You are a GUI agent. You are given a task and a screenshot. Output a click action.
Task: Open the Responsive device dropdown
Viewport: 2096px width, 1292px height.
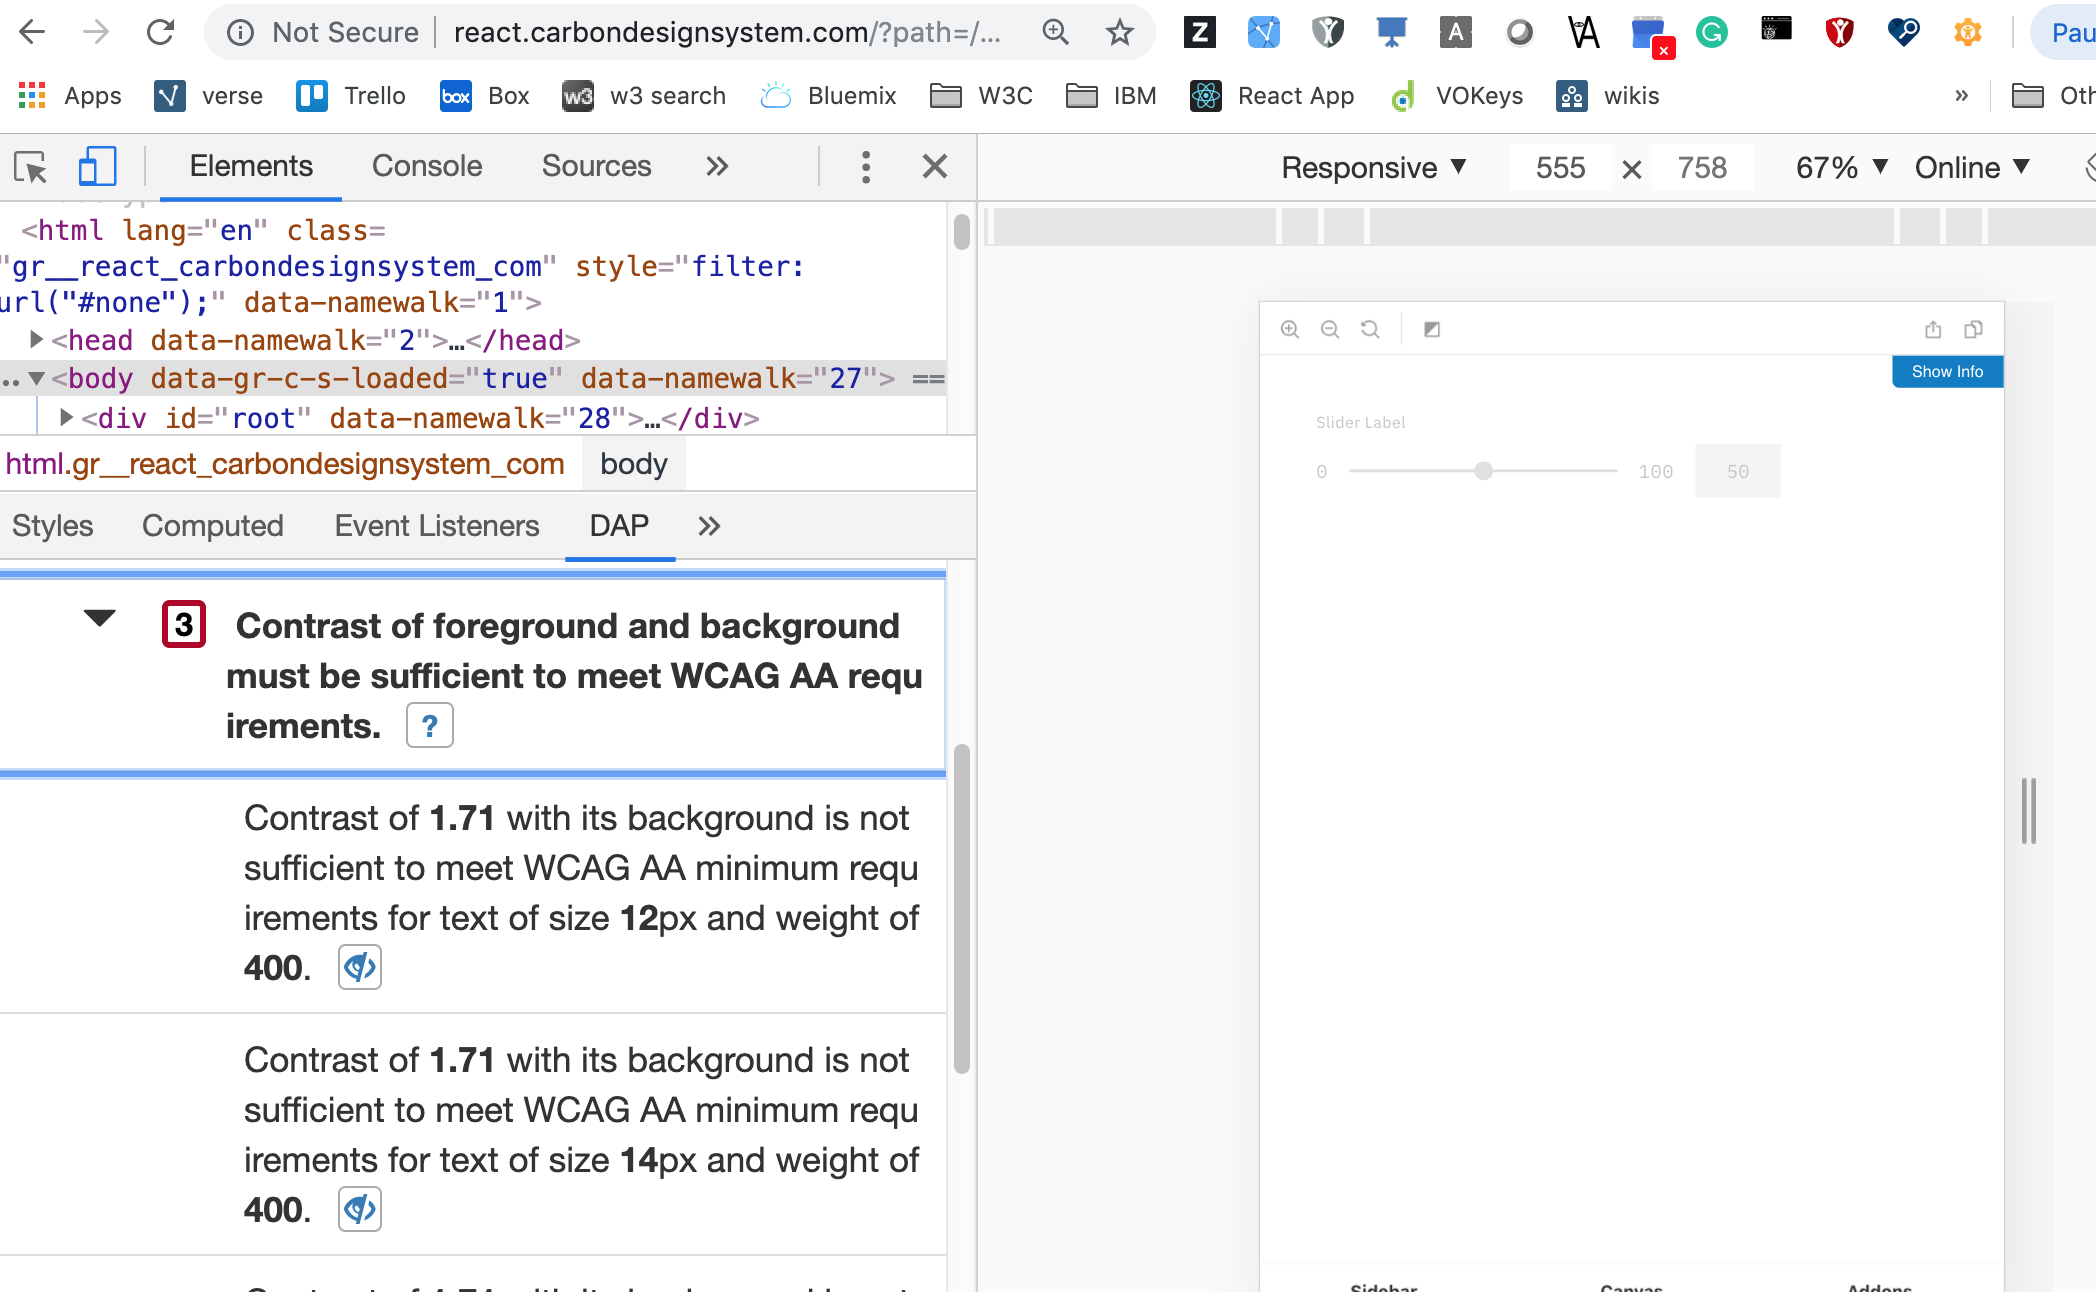point(1374,167)
